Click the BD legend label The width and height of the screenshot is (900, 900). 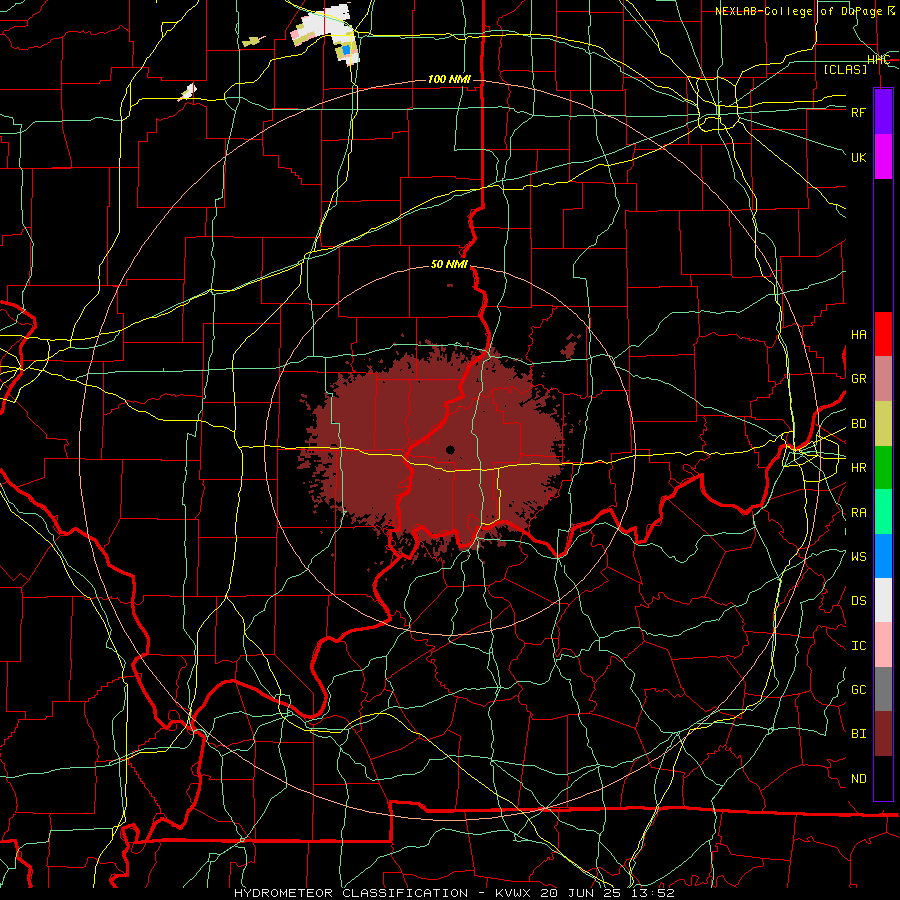(858, 424)
